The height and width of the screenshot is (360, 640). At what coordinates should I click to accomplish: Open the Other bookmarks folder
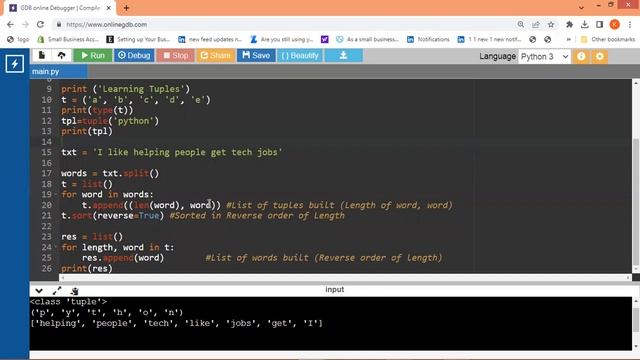click(608, 39)
